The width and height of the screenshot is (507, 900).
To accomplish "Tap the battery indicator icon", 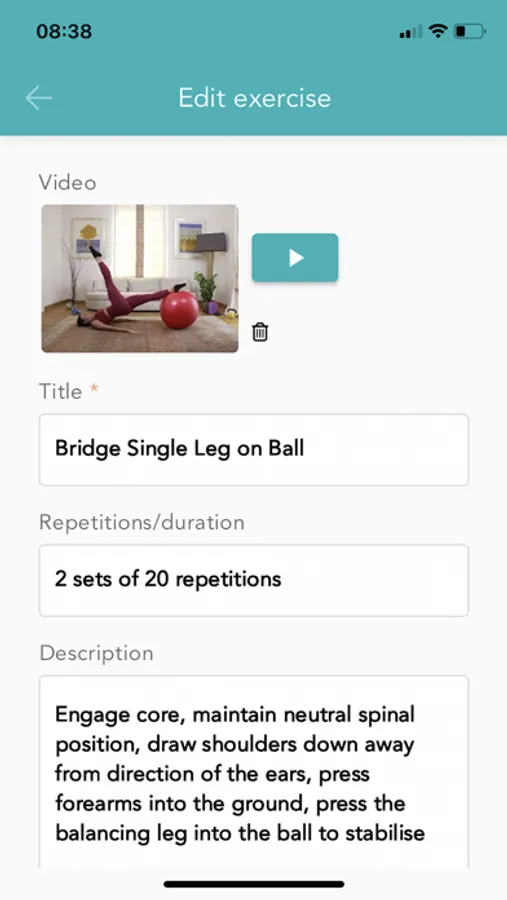I will coord(470,32).
